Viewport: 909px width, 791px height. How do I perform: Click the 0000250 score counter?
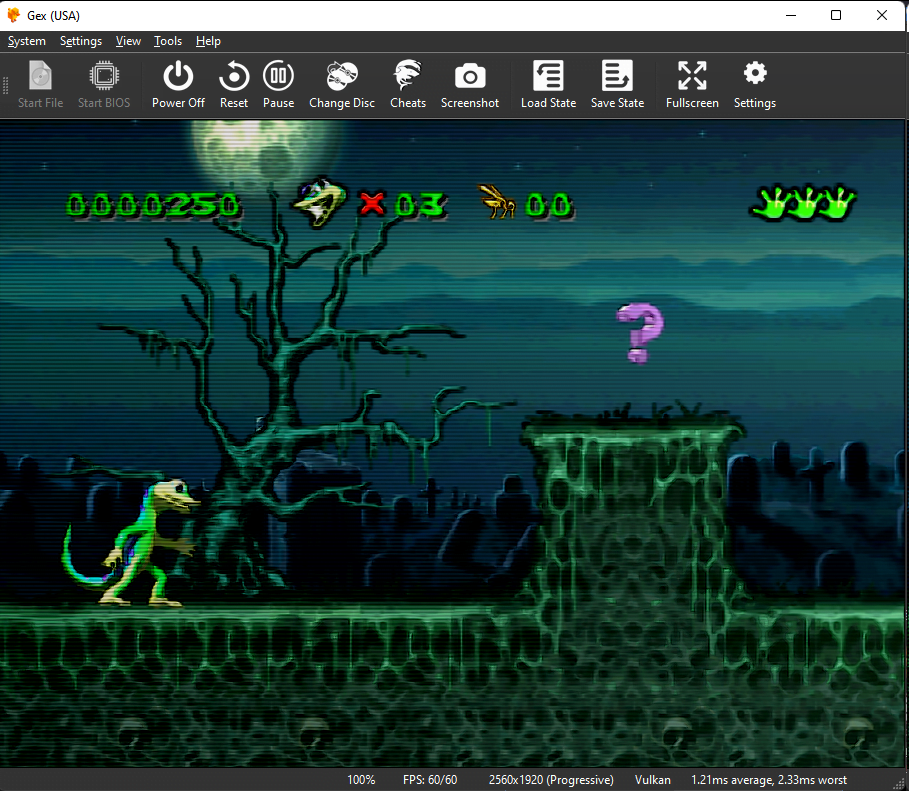click(154, 205)
